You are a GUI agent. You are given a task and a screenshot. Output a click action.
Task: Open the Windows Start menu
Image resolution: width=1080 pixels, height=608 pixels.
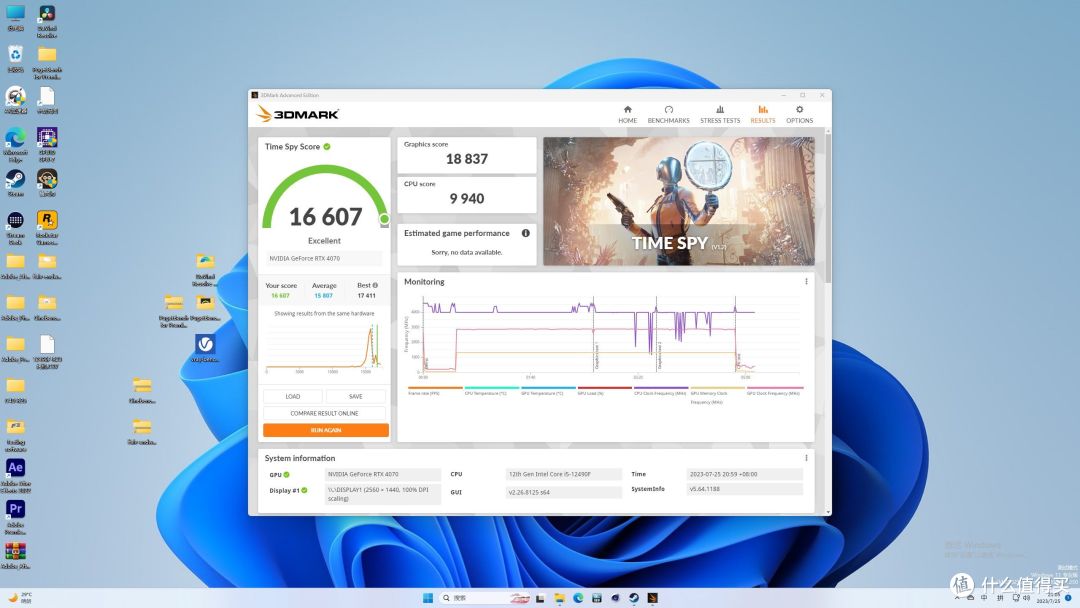428,598
